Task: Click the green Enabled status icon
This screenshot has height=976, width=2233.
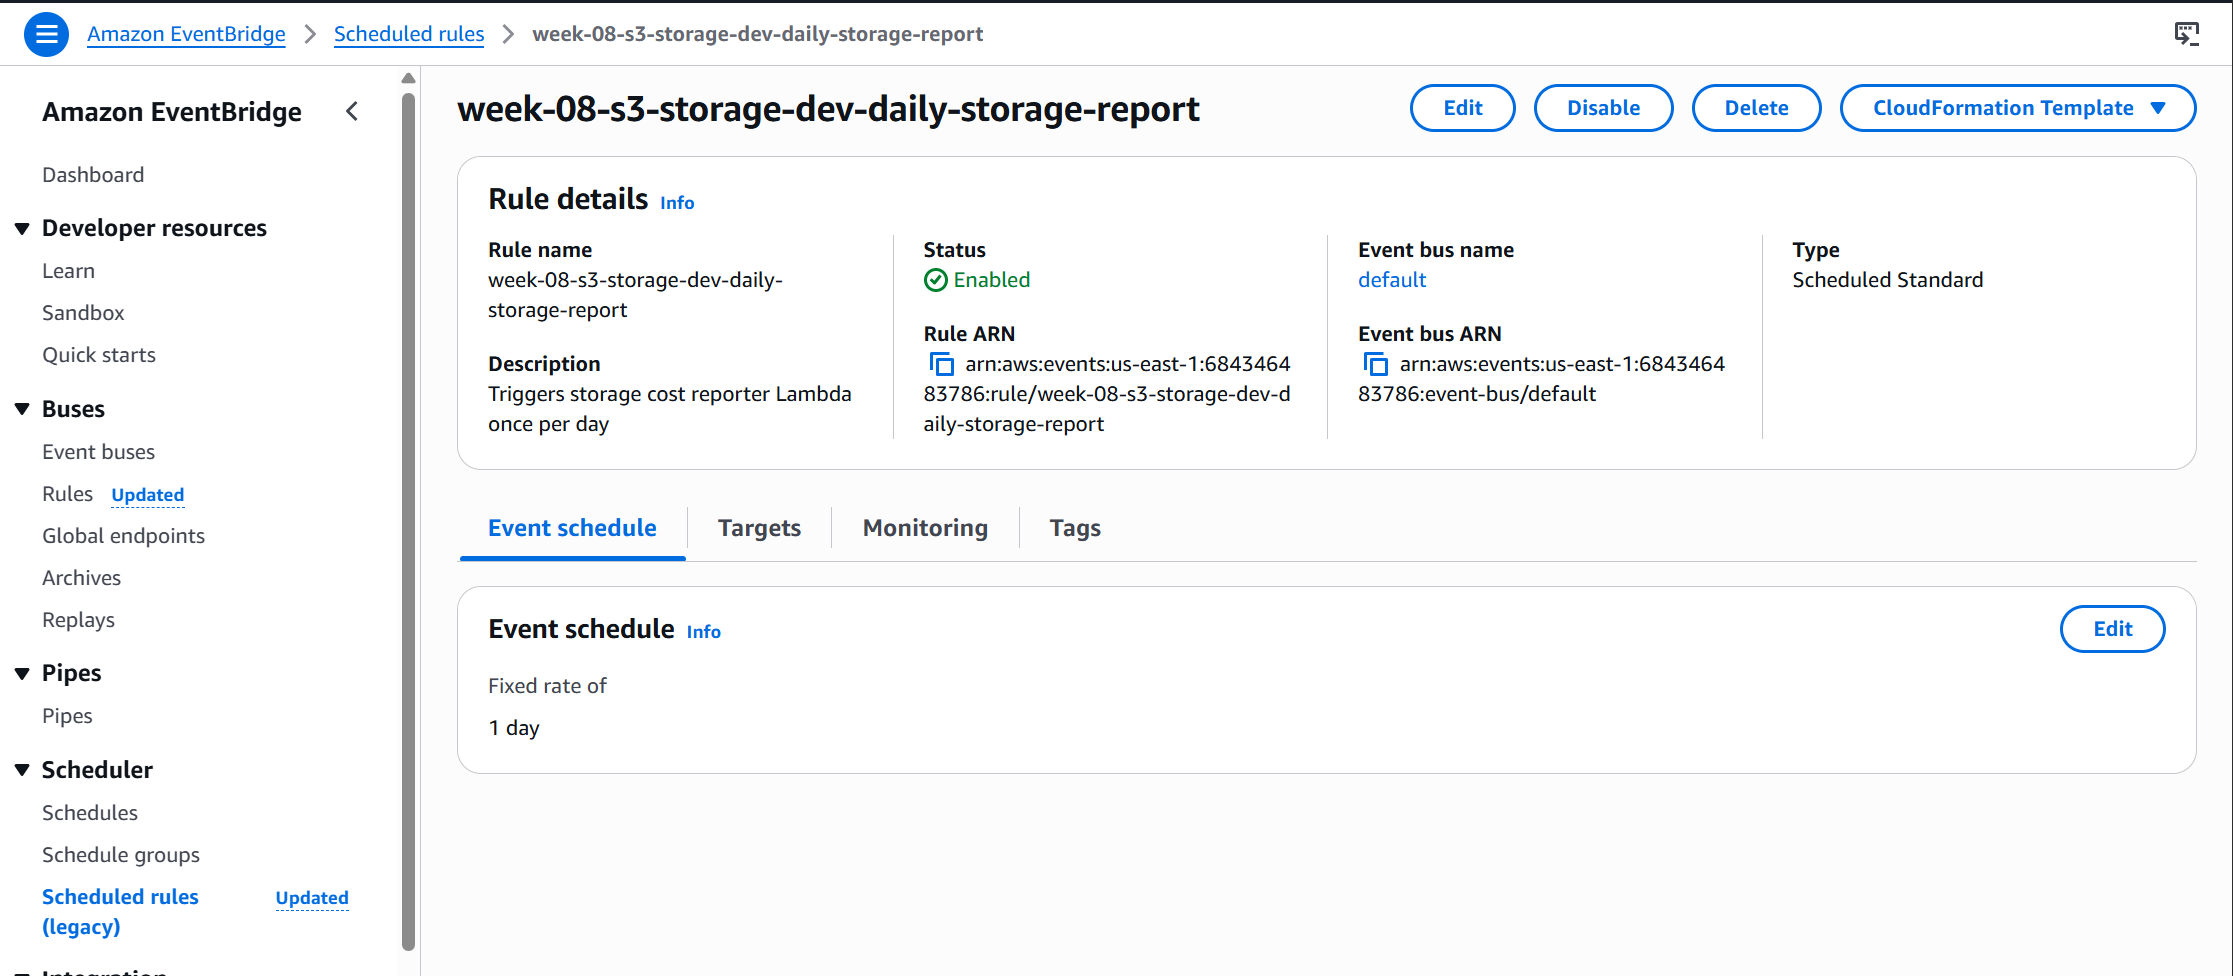Action: coord(936,280)
